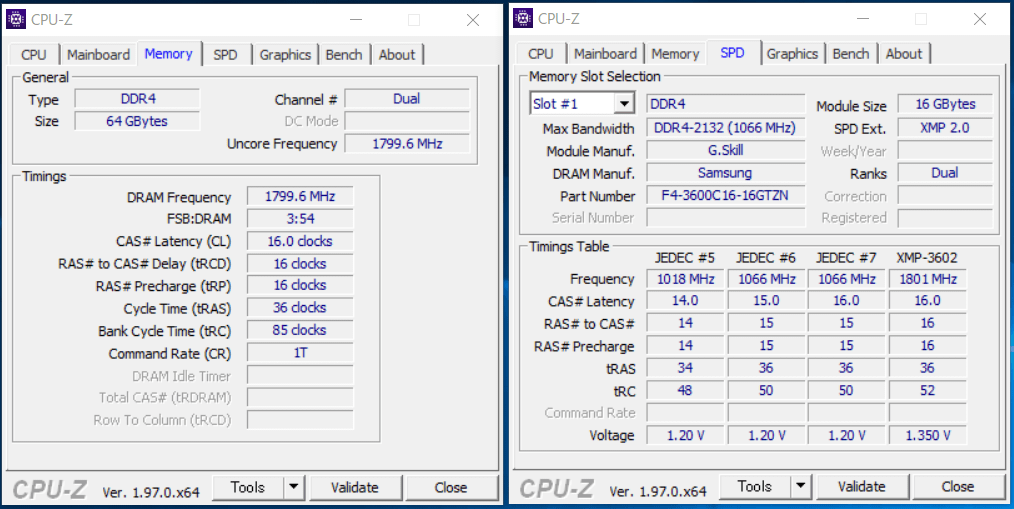Close the left CPU-Z window with X
Image resolution: width=1014 pixels, height=509 pixels.
[473, 20]
